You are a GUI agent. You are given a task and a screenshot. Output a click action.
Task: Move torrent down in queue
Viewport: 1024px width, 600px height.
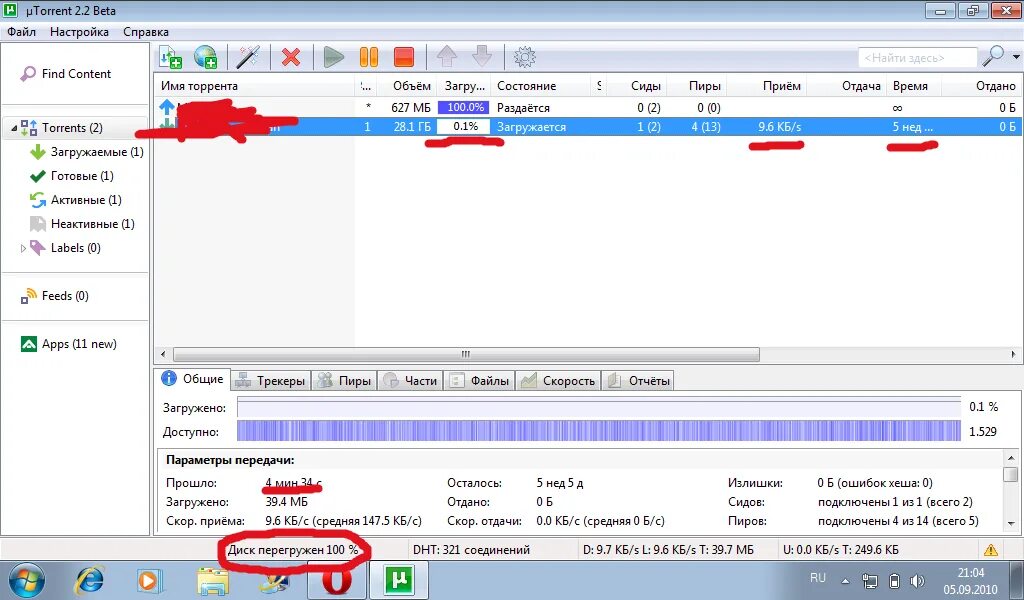(482, 57)
